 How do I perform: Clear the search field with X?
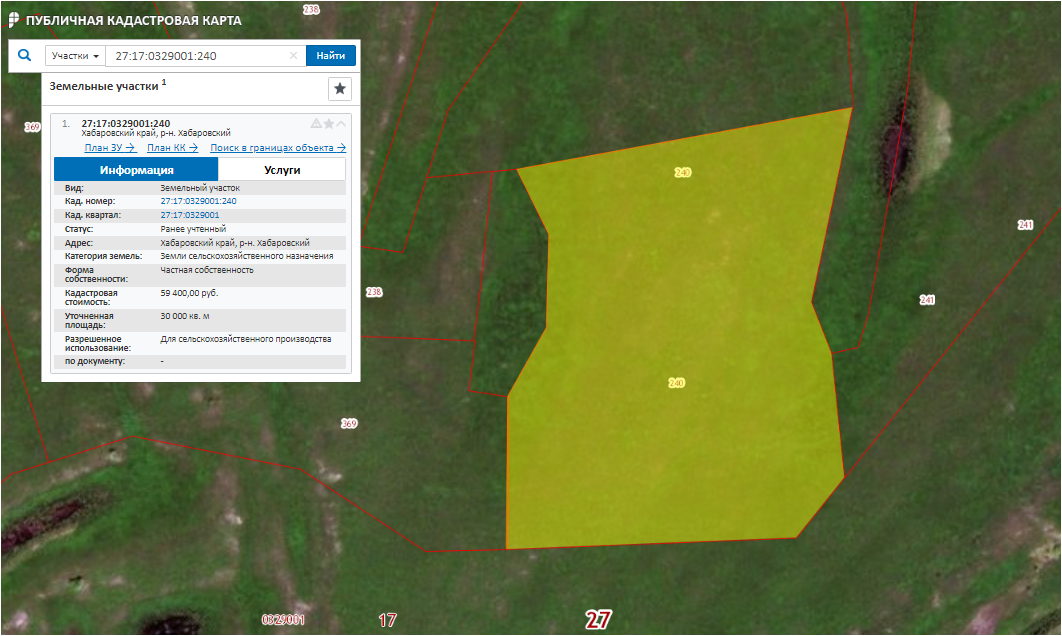coord(293,56)
